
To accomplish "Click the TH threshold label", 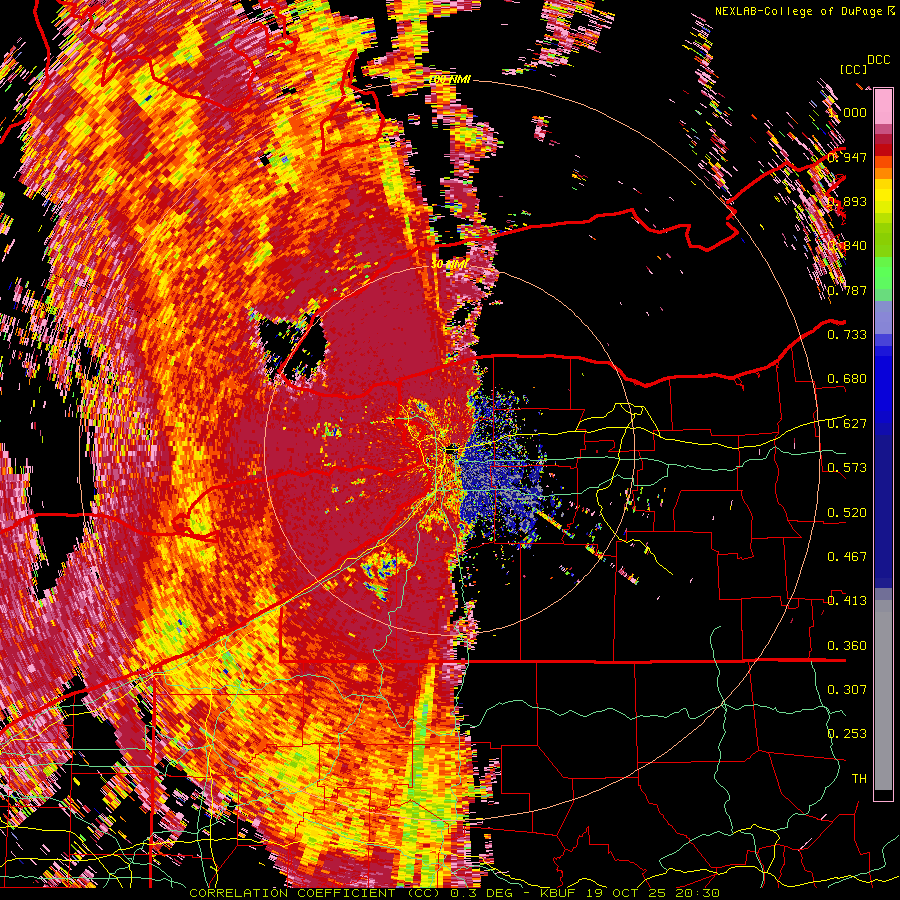I will [x=859, y=778].
